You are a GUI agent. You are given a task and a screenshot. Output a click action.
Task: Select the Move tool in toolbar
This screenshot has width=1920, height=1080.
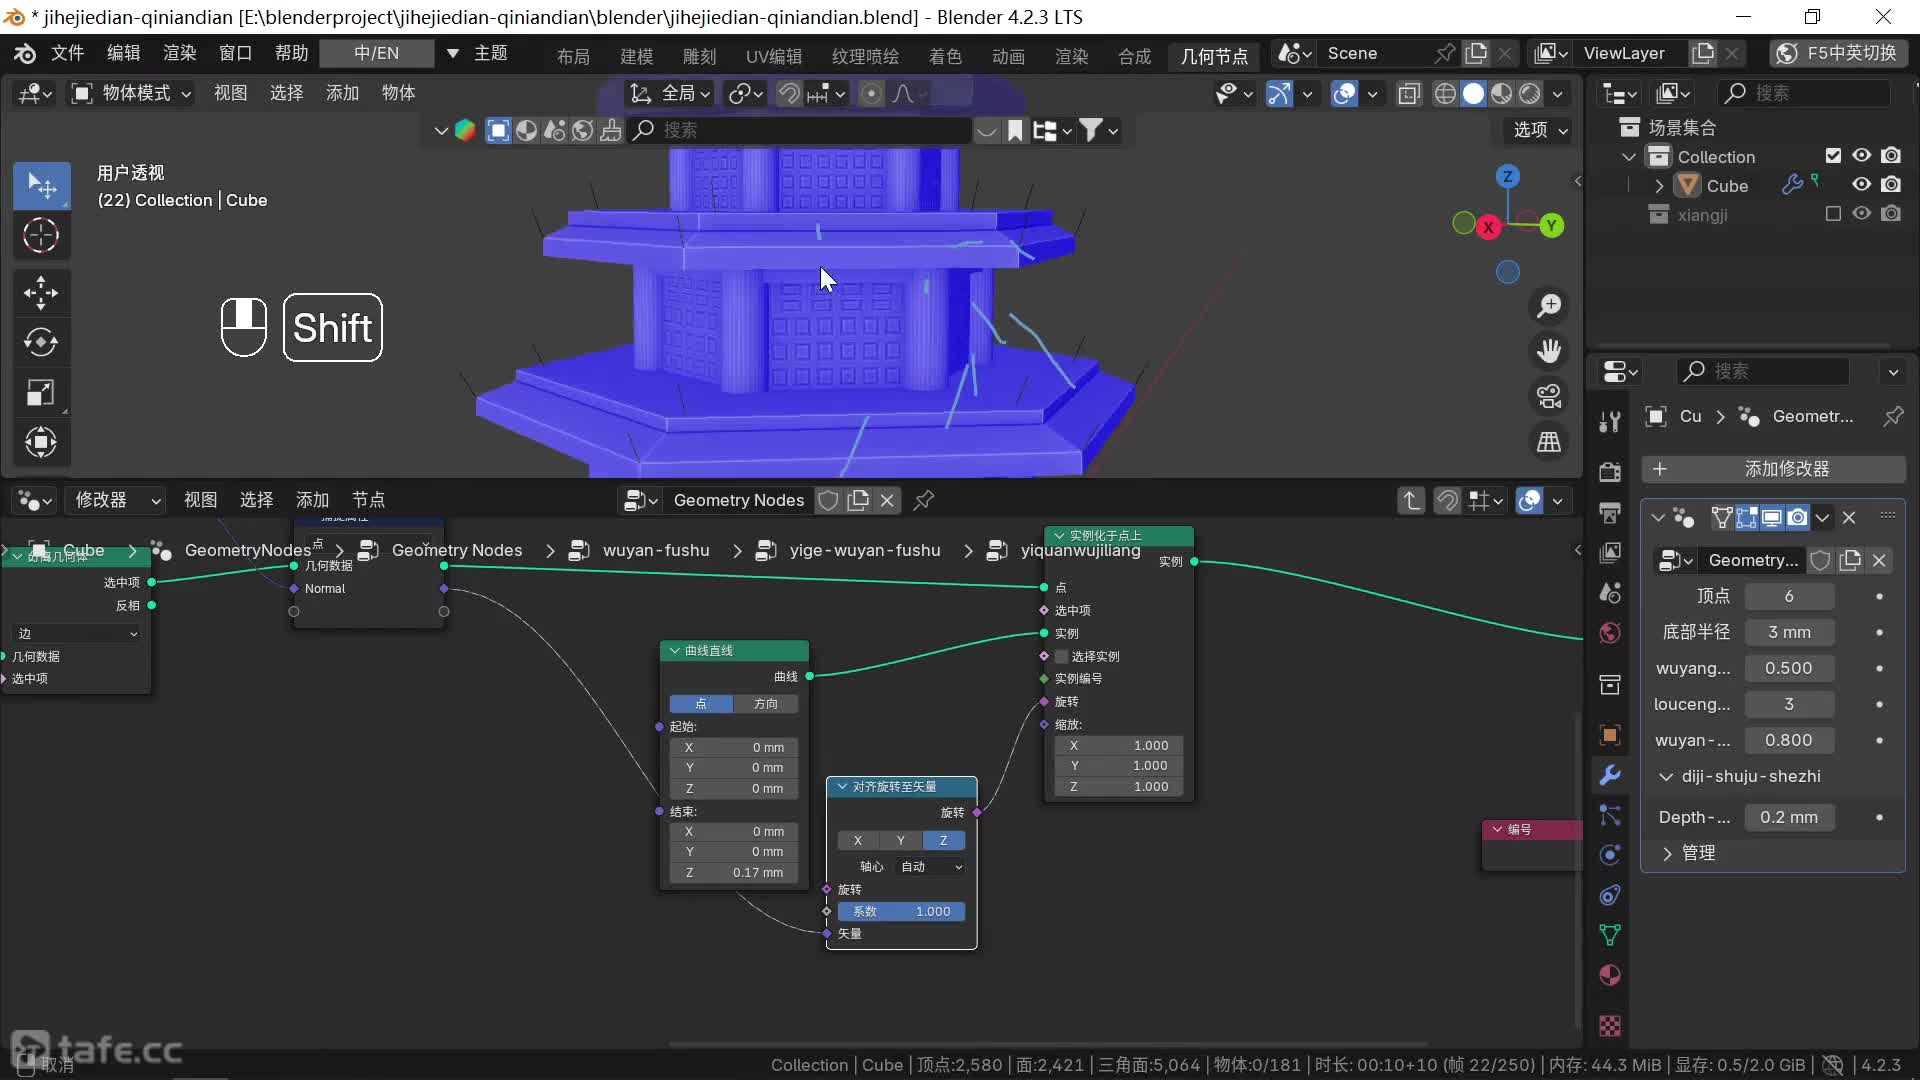coord(41,293)
